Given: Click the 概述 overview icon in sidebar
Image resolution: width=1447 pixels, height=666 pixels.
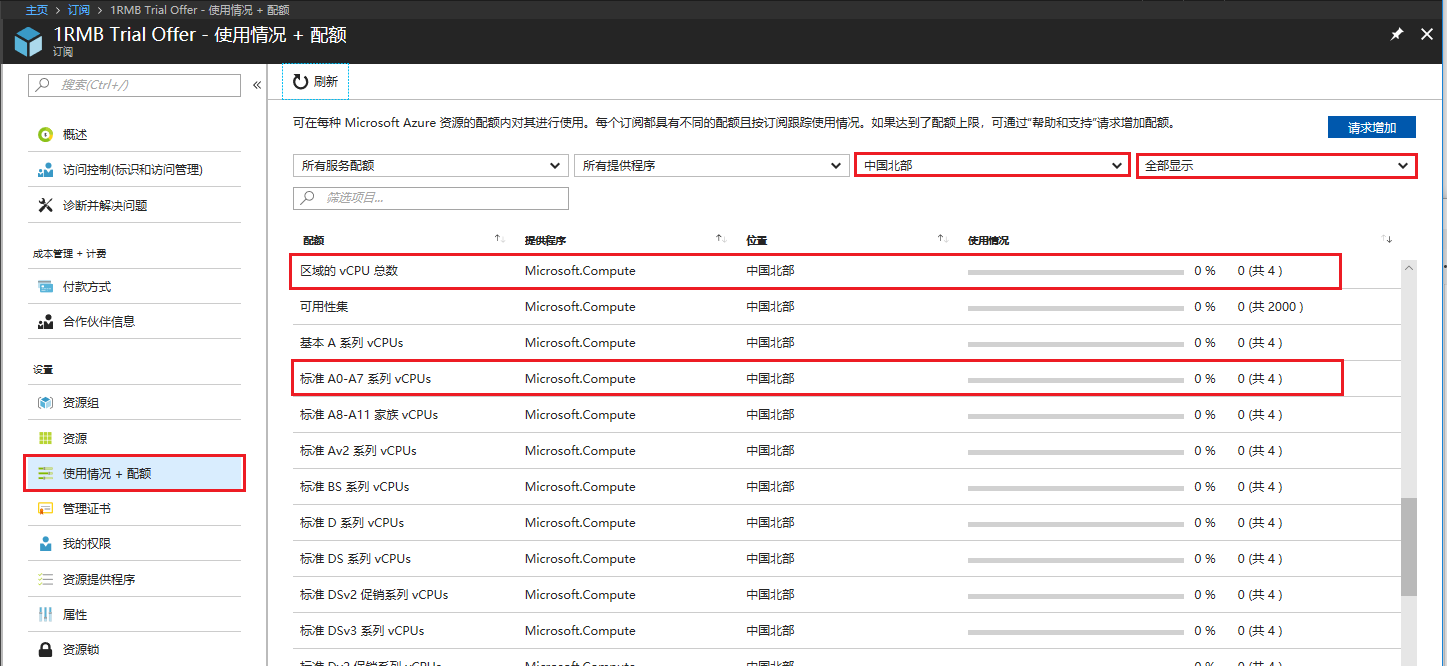Looking at the screenshot, I should (x=45, y=135).
